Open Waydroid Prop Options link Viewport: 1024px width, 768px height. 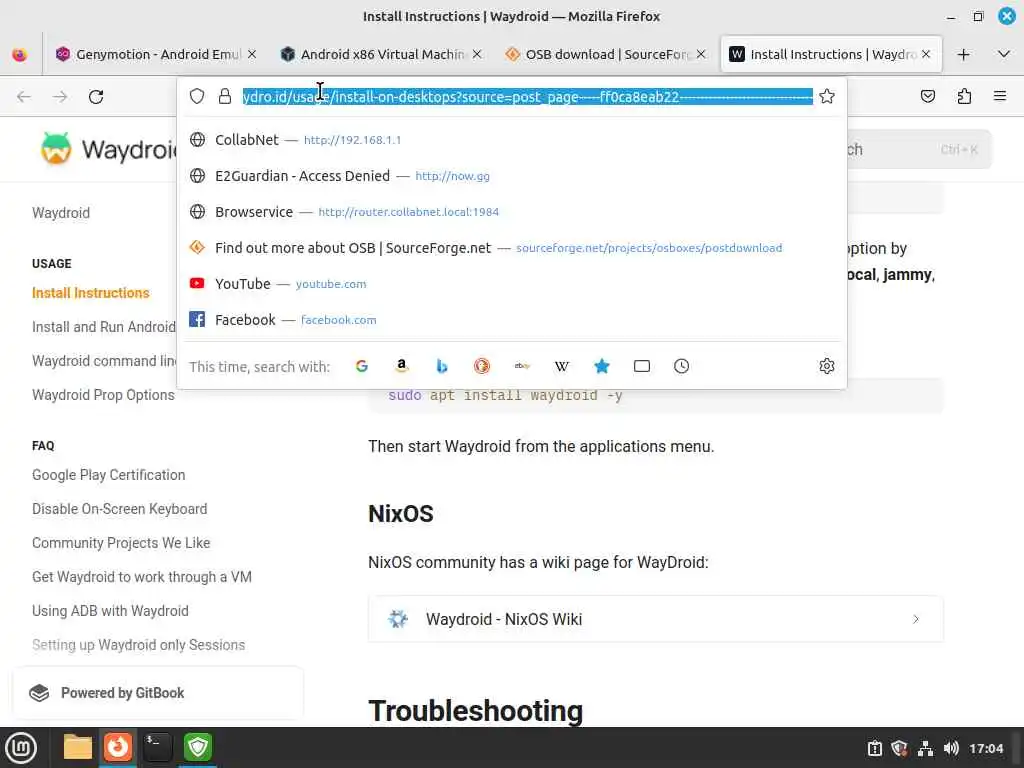(x=103, y=395)
